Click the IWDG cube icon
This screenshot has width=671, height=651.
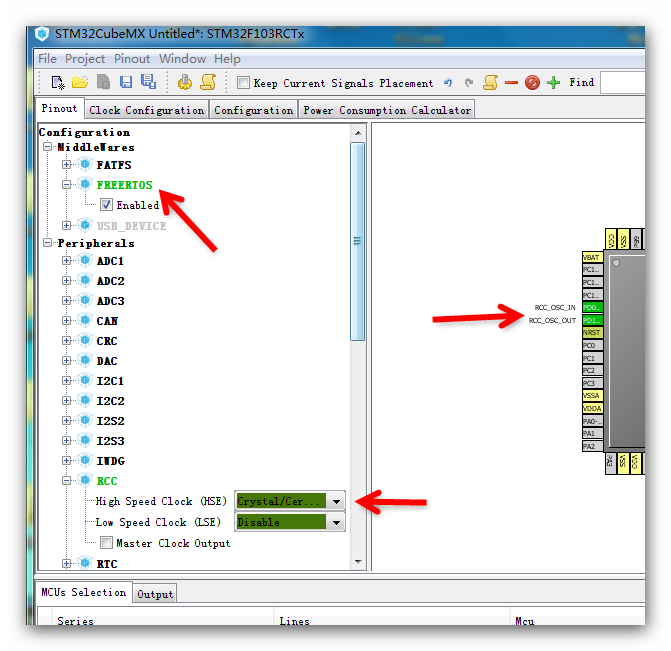[x=85, y=461]
